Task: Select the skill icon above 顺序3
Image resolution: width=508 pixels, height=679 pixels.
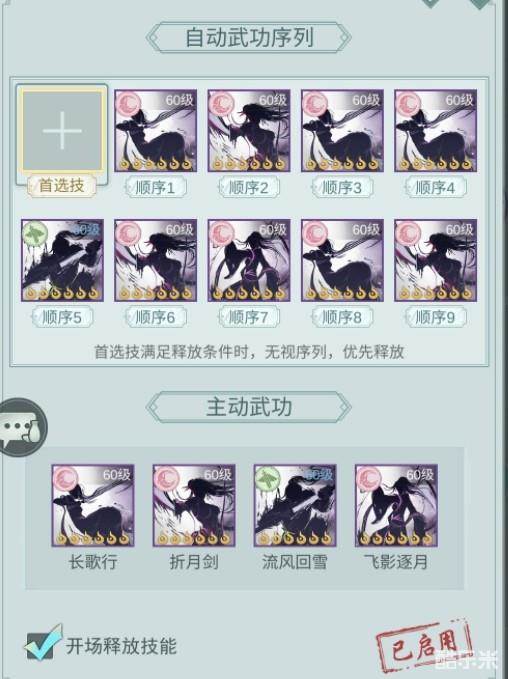Action: [x=342, y=130]
